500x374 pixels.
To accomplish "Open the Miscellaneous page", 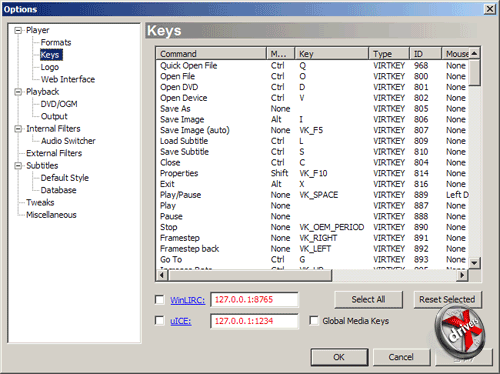I will 51,215.
